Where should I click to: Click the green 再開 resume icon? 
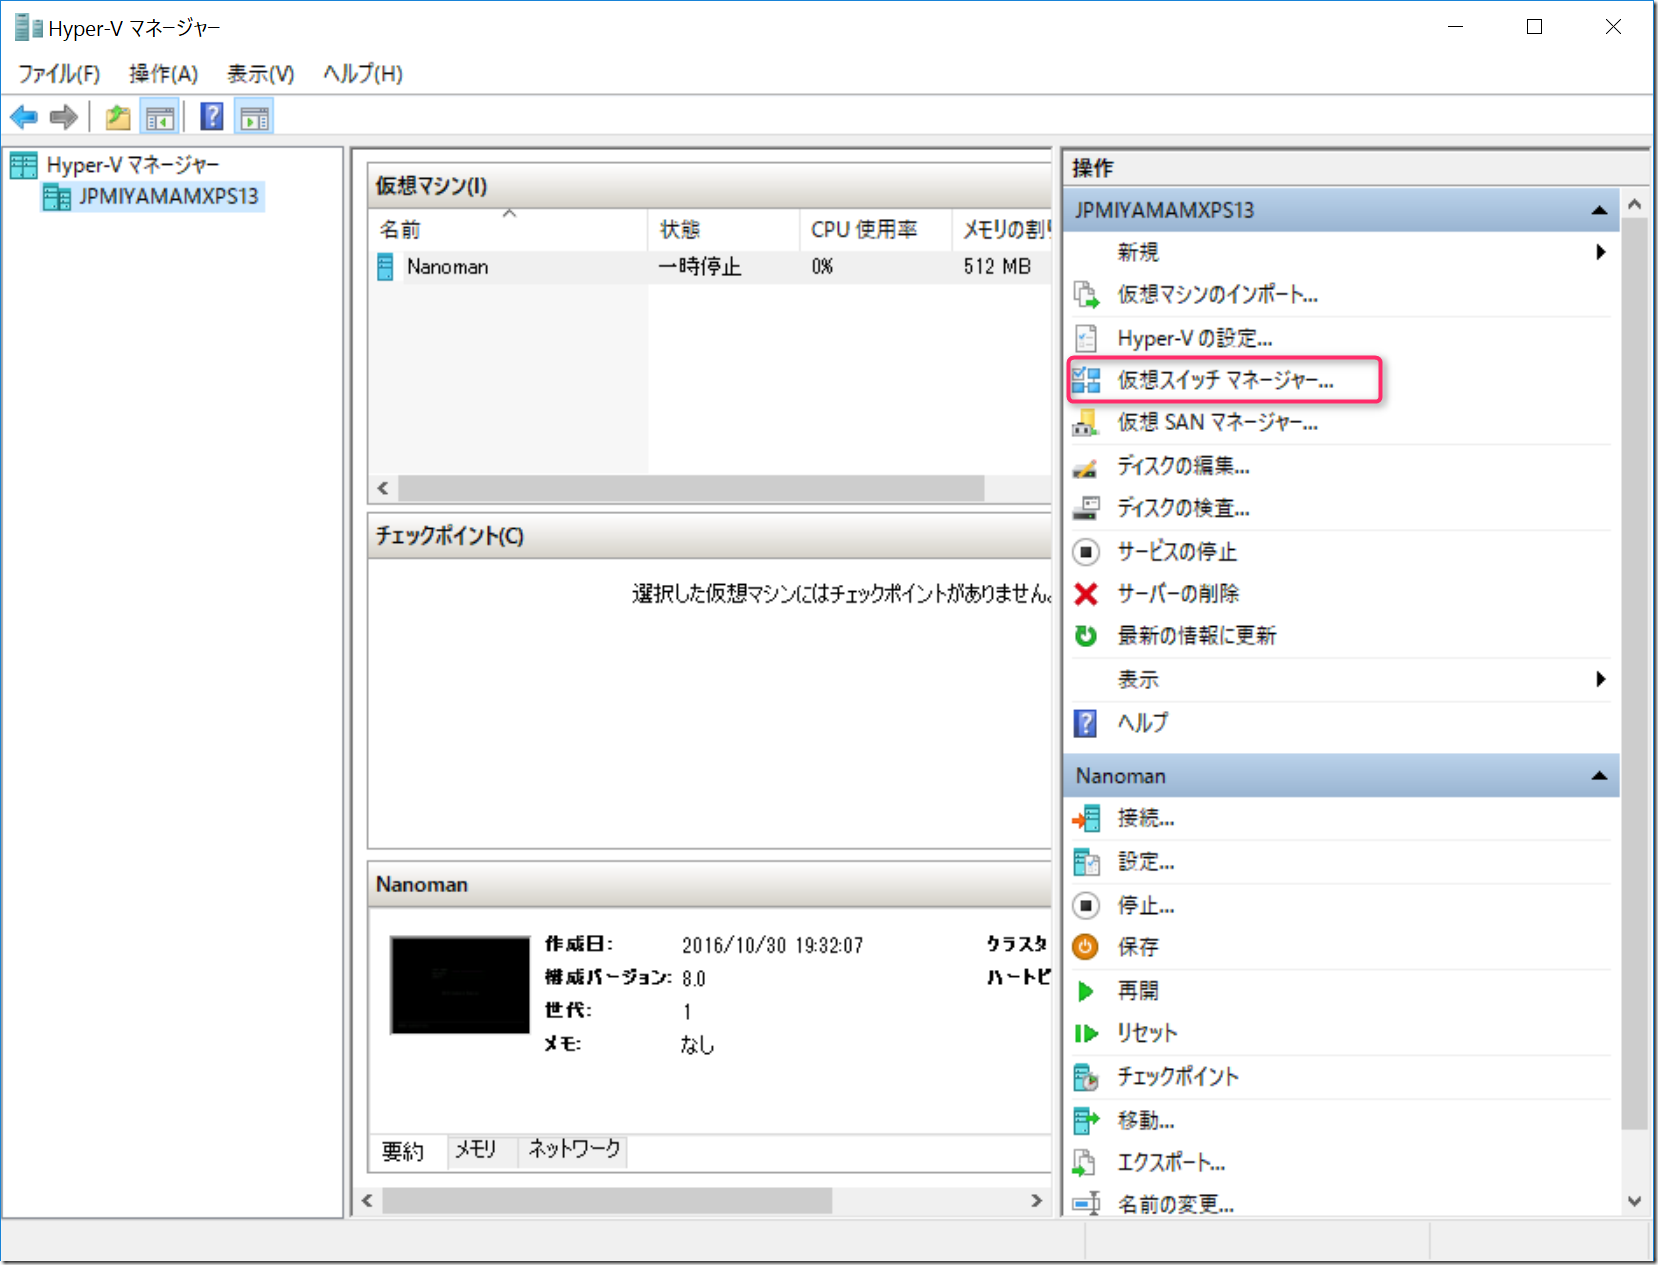[1086, 991]
